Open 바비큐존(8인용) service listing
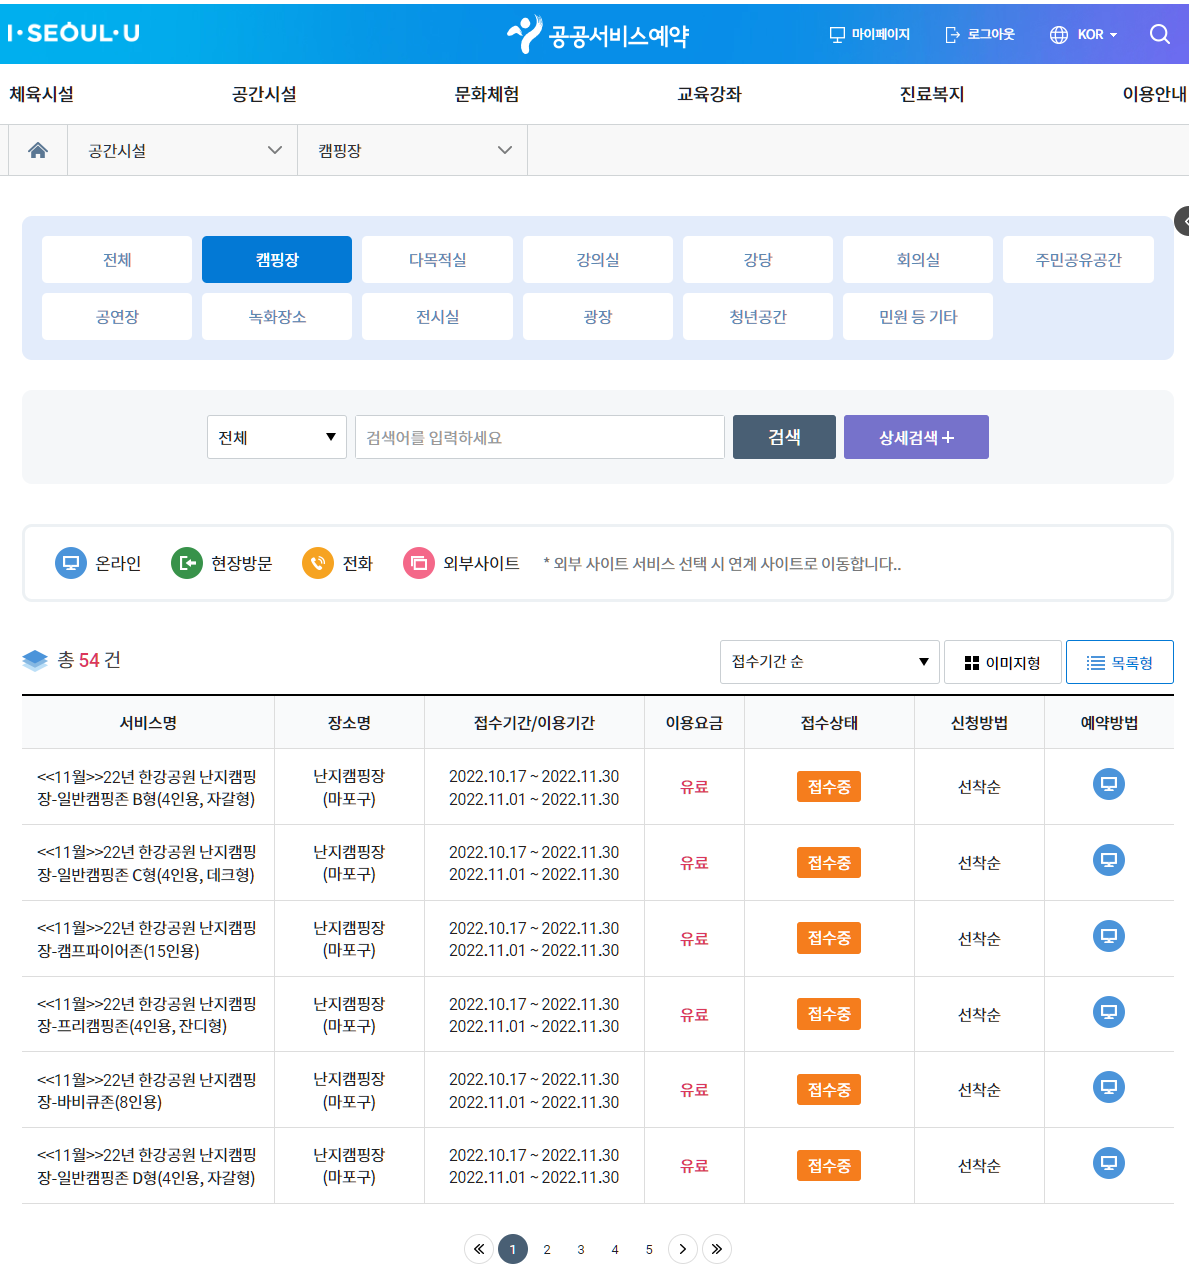This screenshot has width=1189, height=1269. [147, 1090]
